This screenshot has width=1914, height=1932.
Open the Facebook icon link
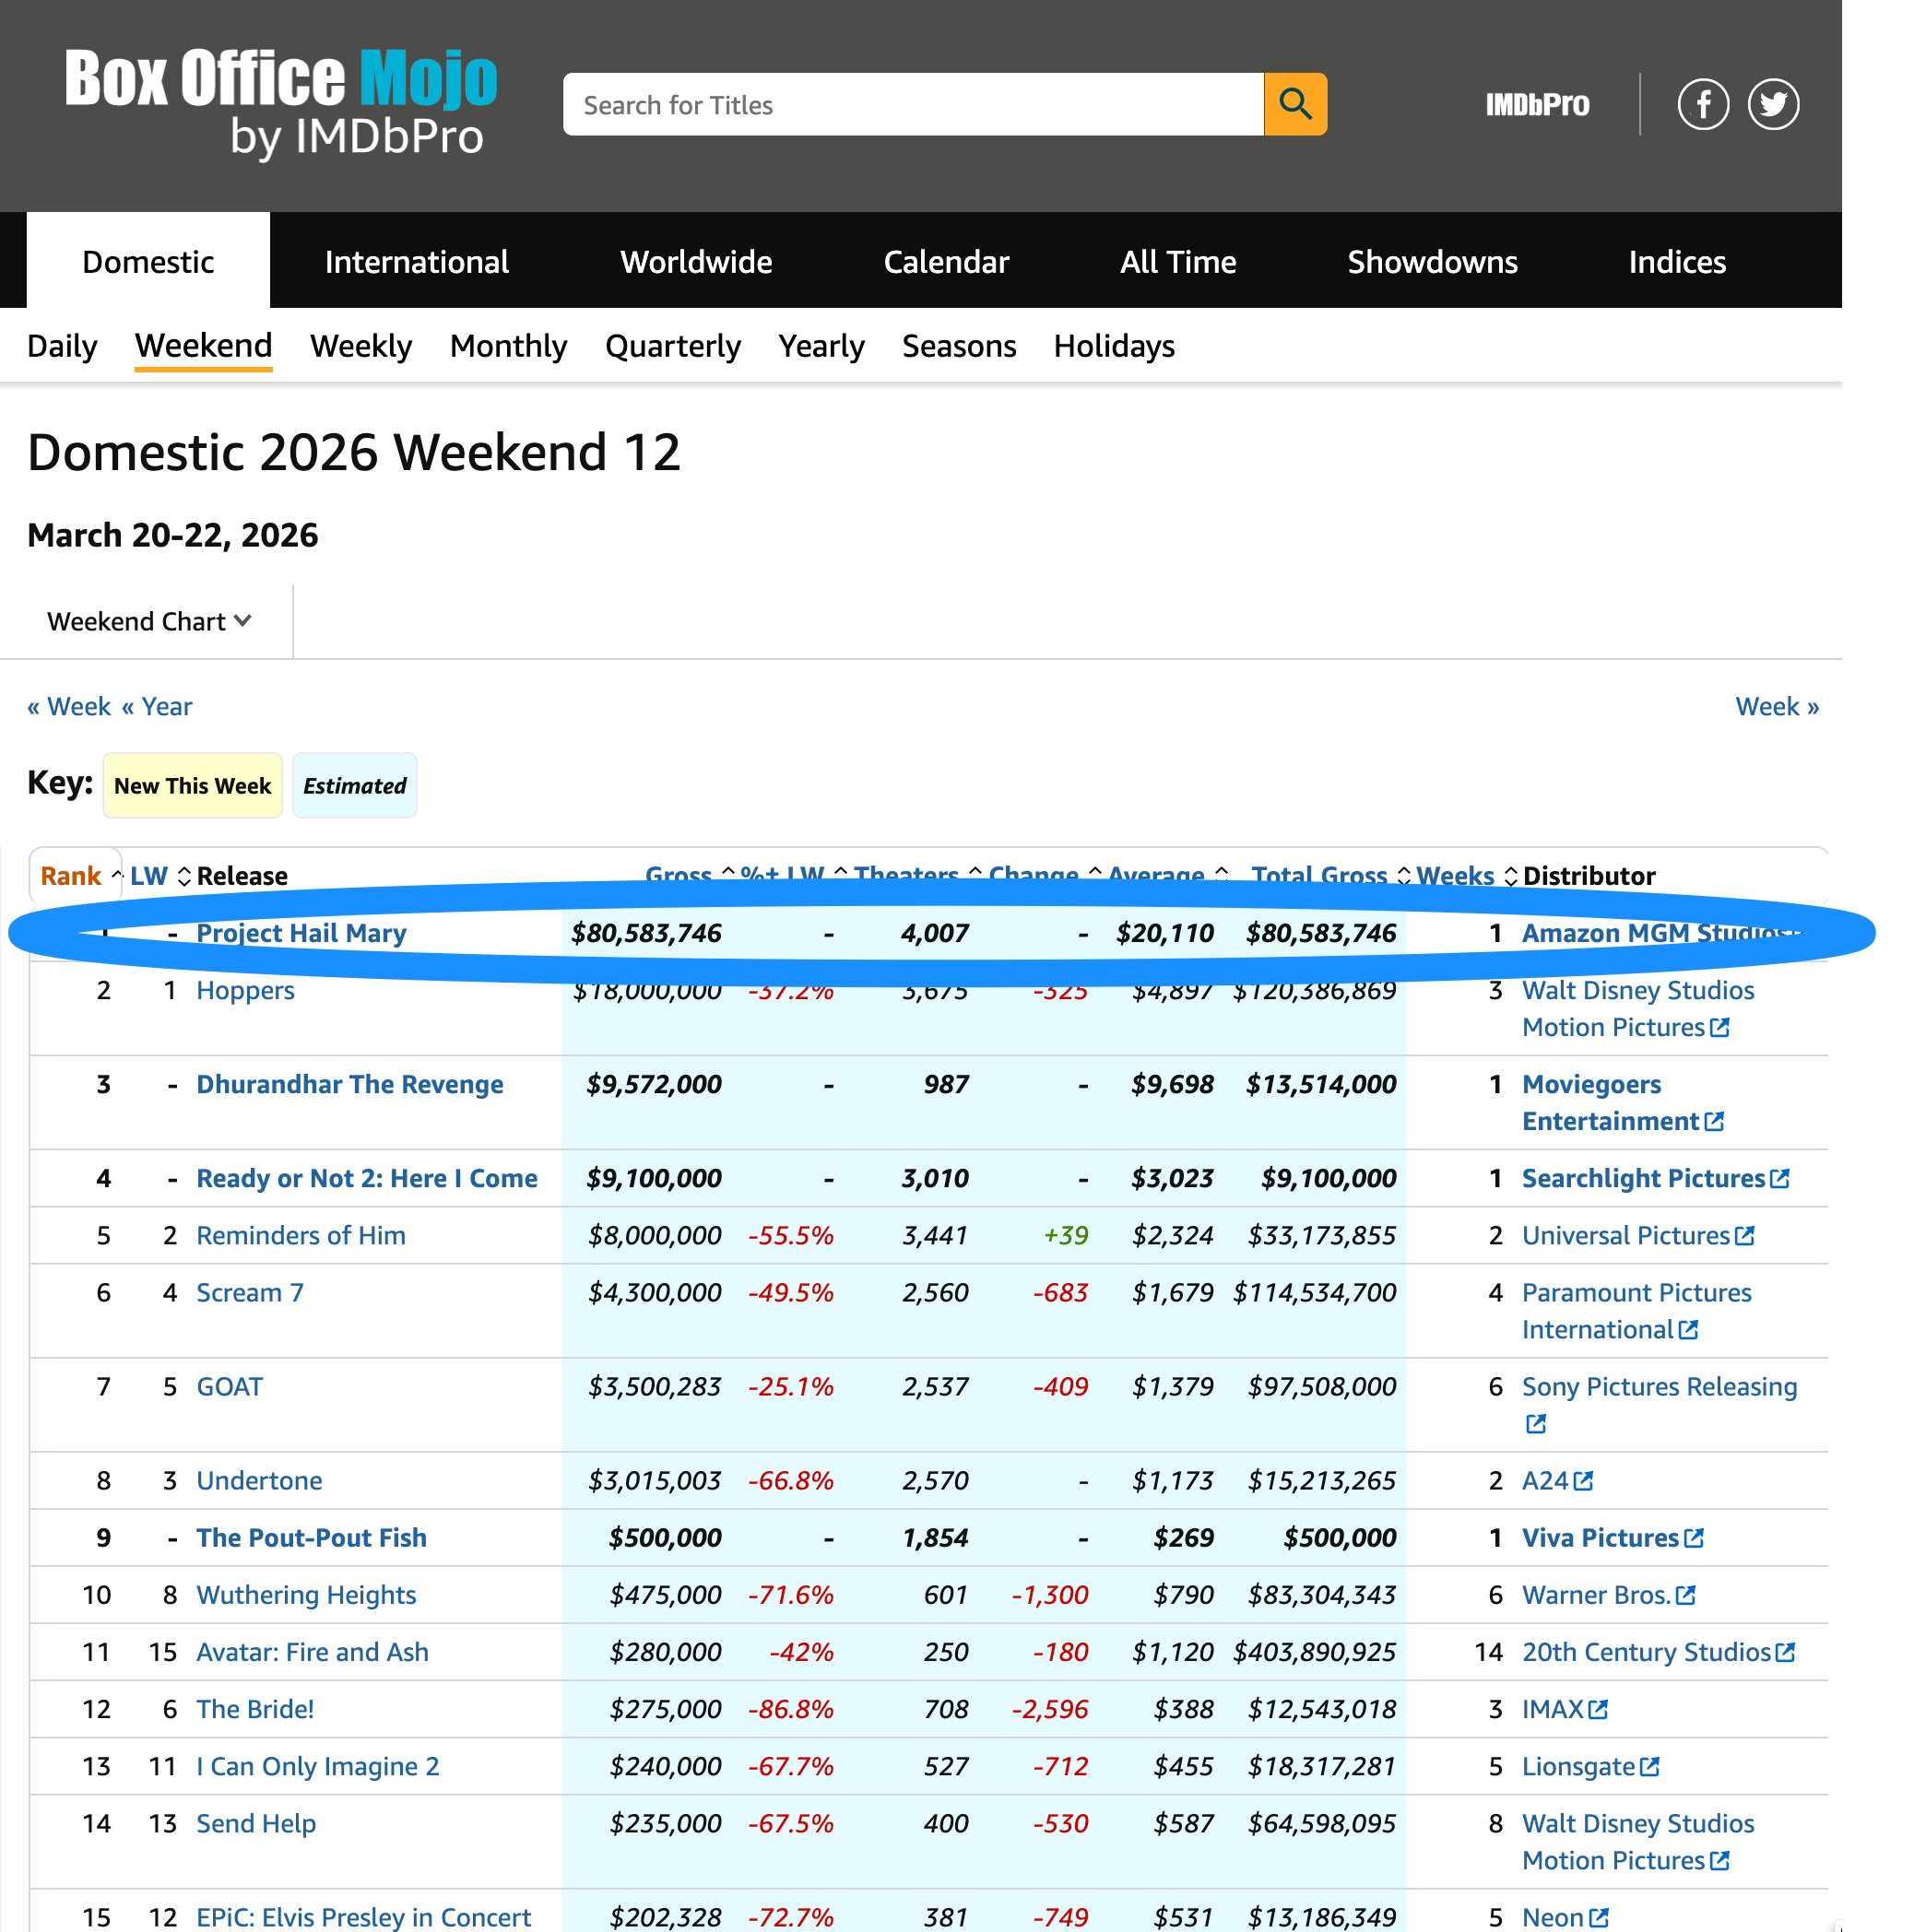1702,104
